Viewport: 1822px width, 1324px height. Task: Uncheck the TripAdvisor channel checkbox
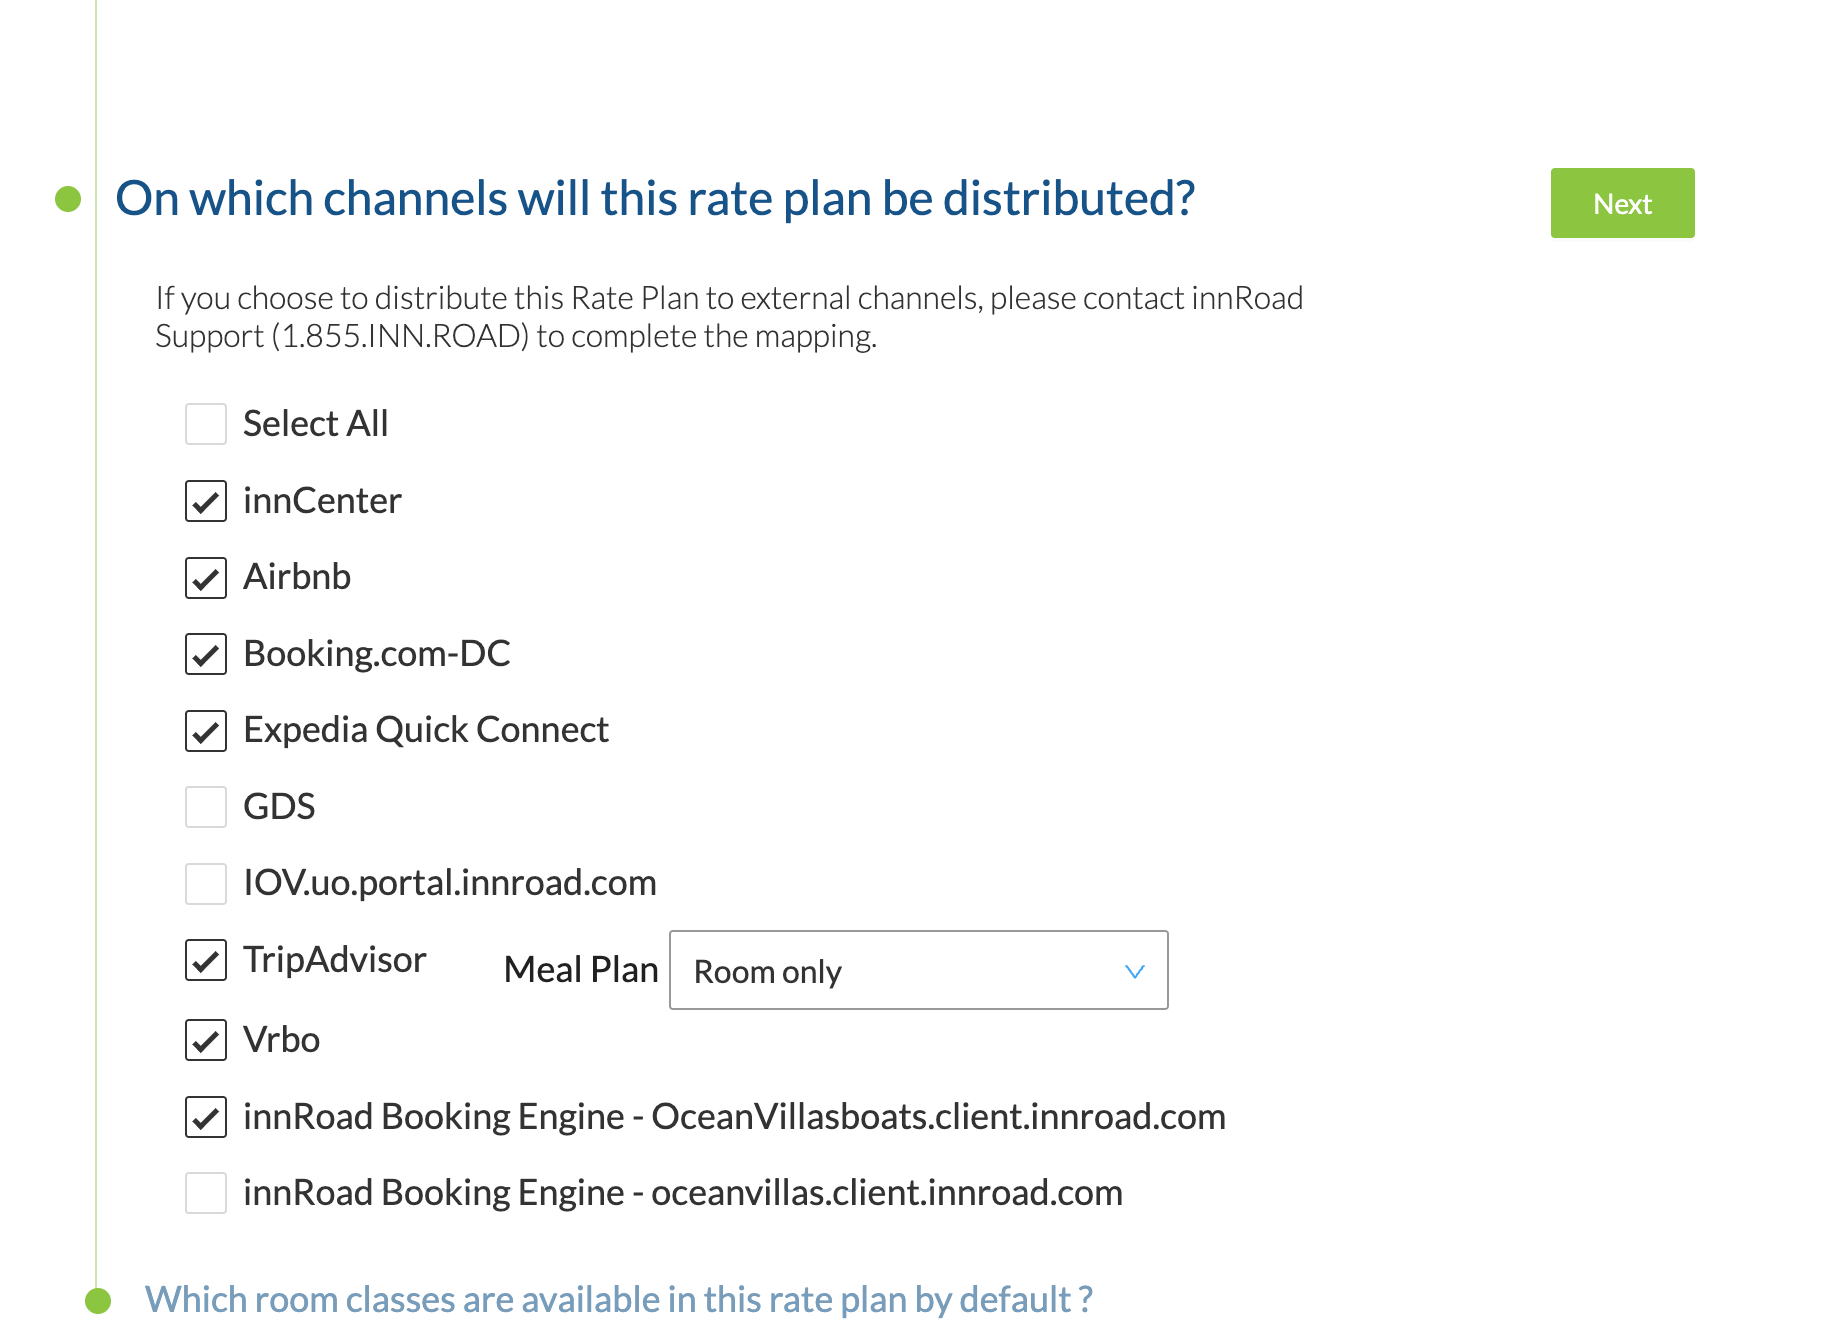(x=206, y=960)
